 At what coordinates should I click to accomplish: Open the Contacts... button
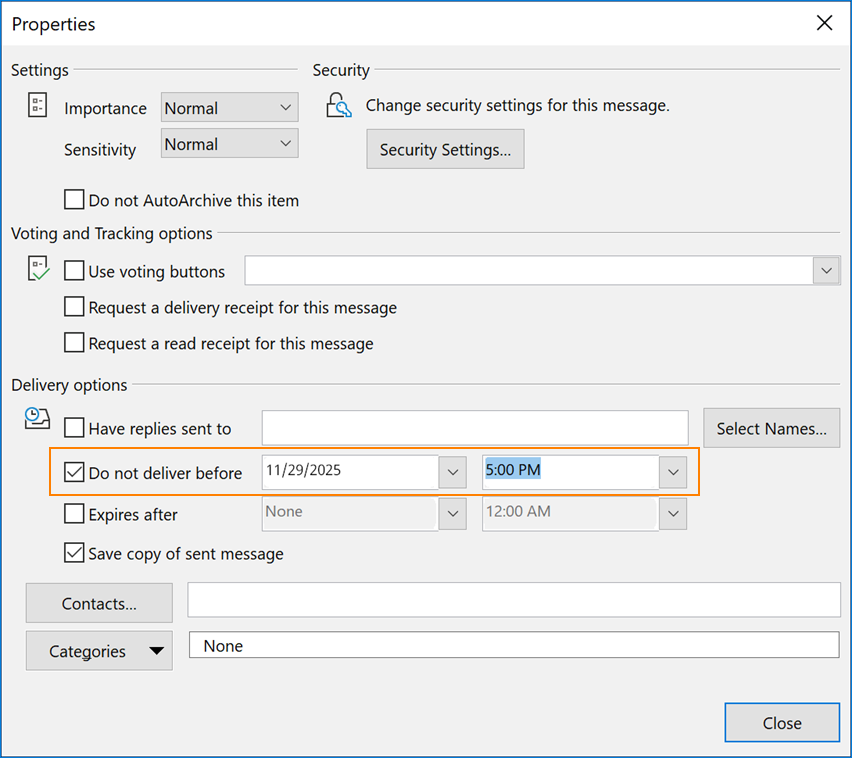pyautogui.click(x=99, y=603)
